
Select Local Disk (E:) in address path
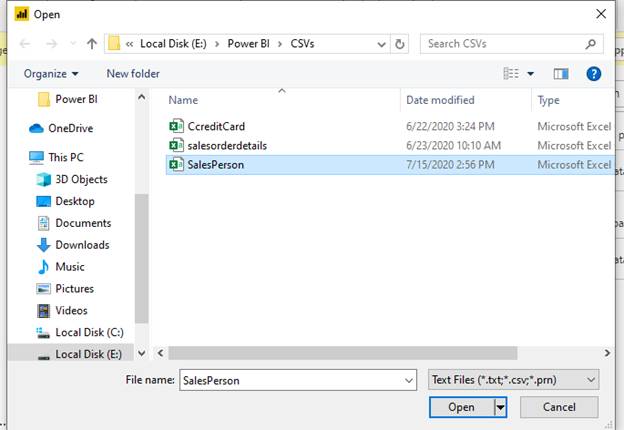coord(173,44)
